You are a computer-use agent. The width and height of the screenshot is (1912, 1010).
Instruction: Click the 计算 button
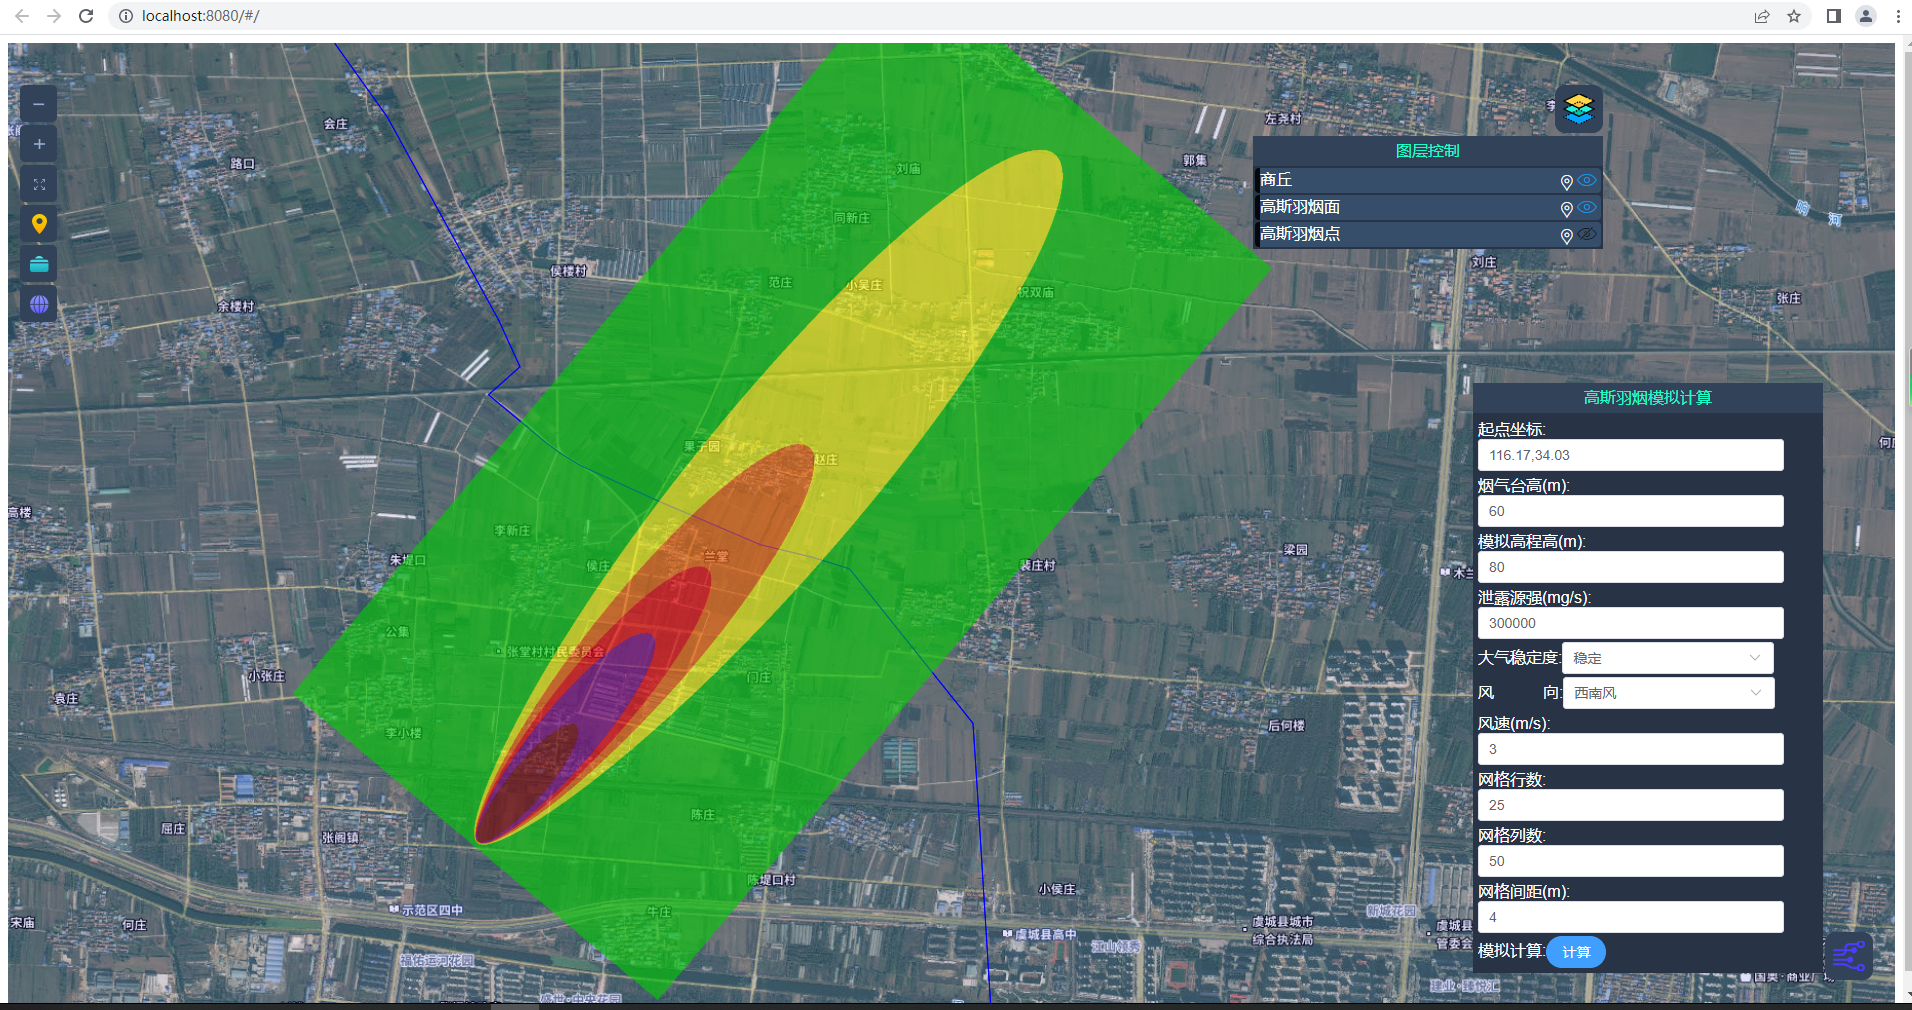(1576, 952)
